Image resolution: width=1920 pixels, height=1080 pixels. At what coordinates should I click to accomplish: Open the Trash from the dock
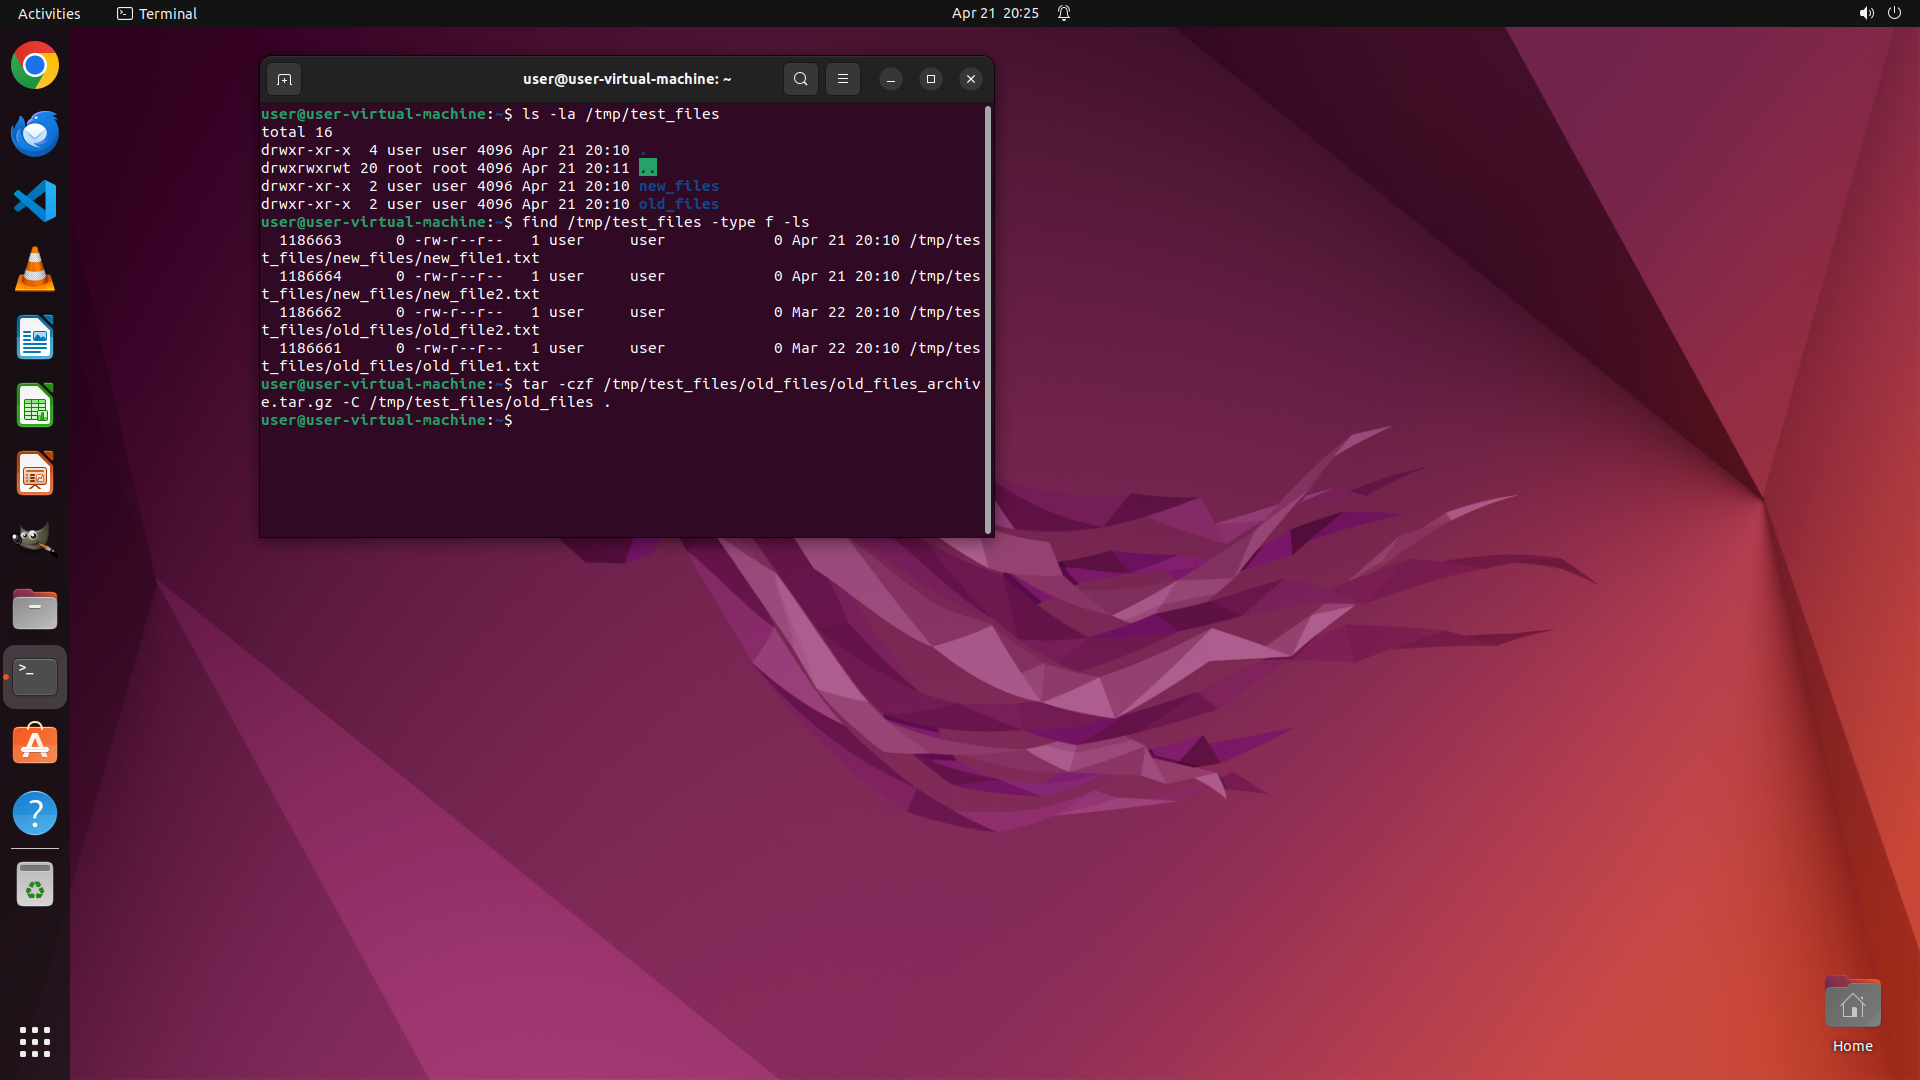coord(35,885)
